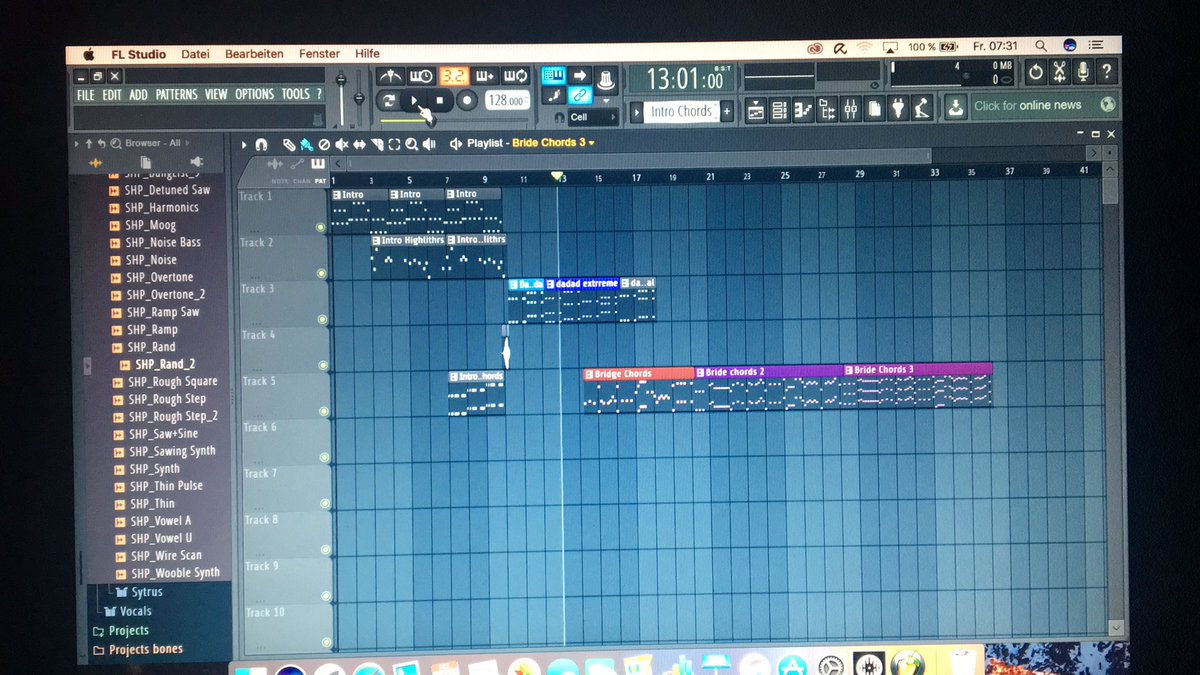Mute Track 2 via its green light
Screen dimensions: 1200x675
coord(322,273)
